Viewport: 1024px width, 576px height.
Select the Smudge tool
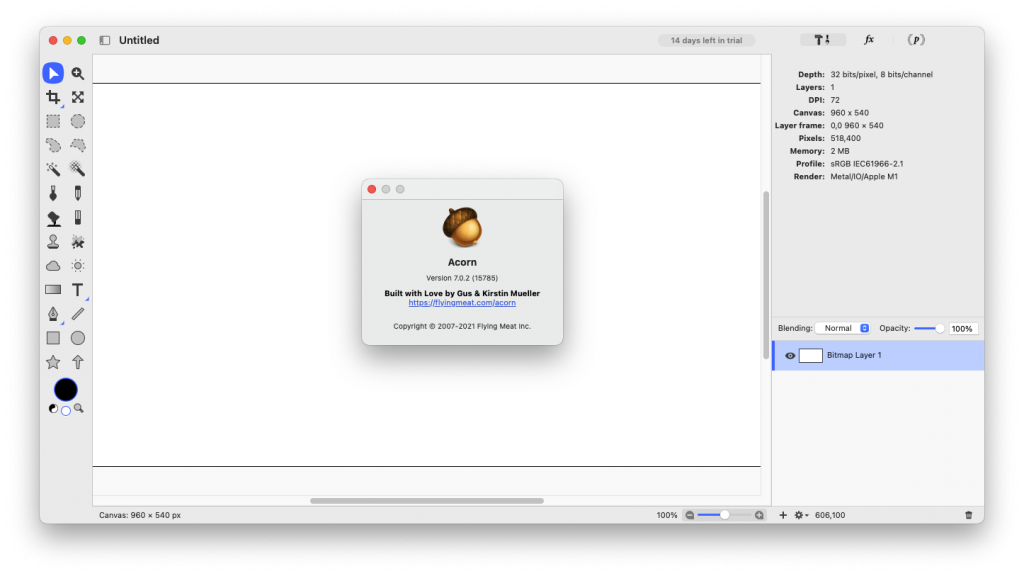pyautogui.click(x=78, y=242)
